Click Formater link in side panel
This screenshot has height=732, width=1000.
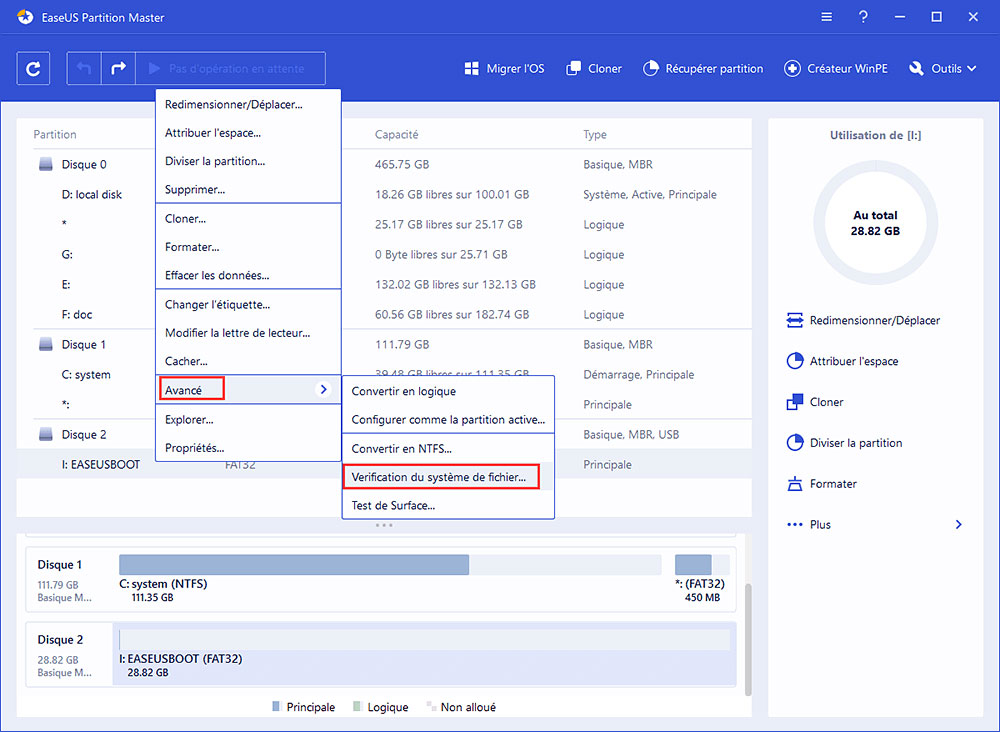click(833, 483)
